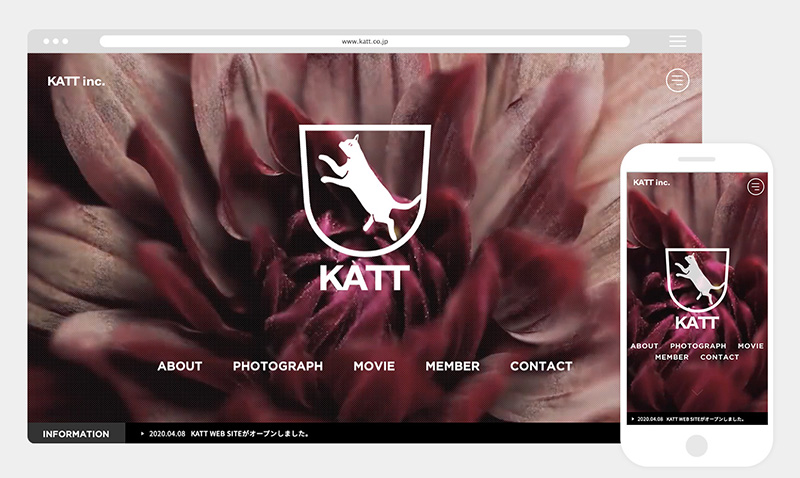Click the INFORMATION label in bottom bar
Image resolution: width=800 pixels, height=478 pixels.
[76, 434]
